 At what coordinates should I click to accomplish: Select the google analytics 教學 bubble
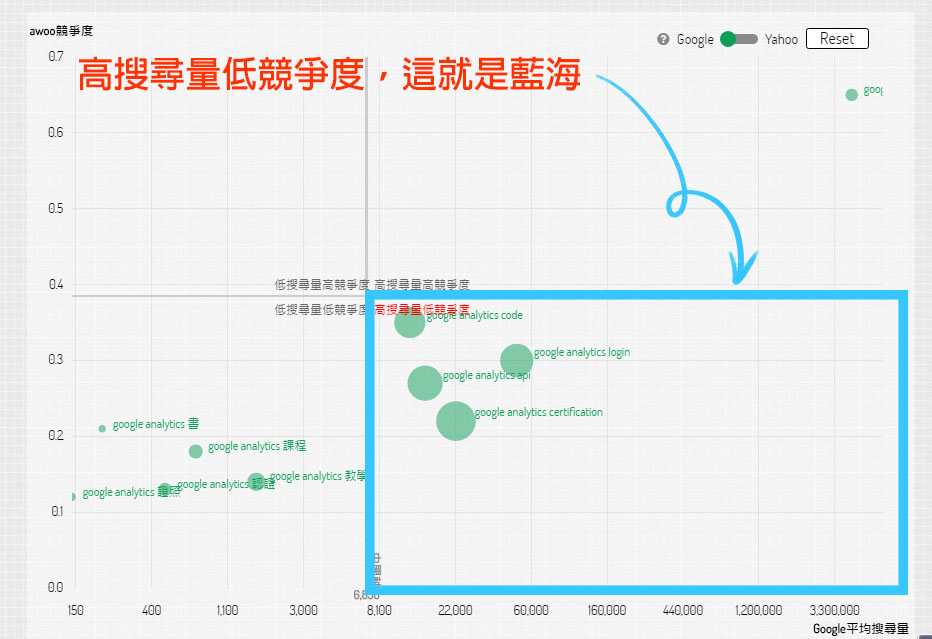click(x=256, y=481)
